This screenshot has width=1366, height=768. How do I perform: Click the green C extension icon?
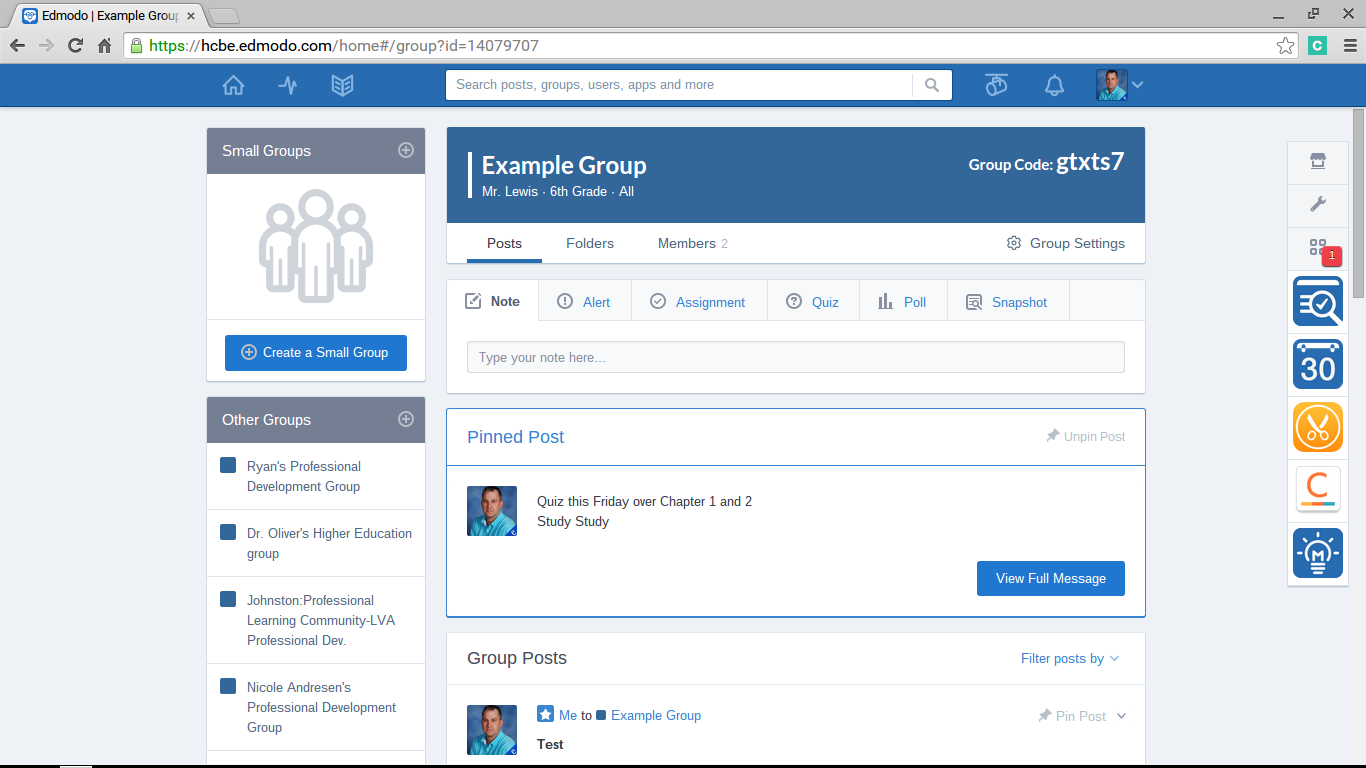tap(1318, 46)
